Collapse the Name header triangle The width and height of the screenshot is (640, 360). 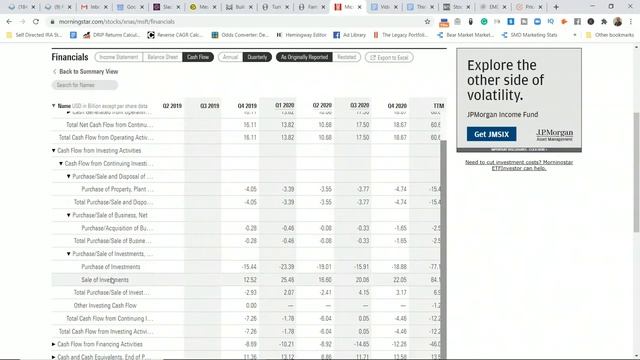coord(53,106)
